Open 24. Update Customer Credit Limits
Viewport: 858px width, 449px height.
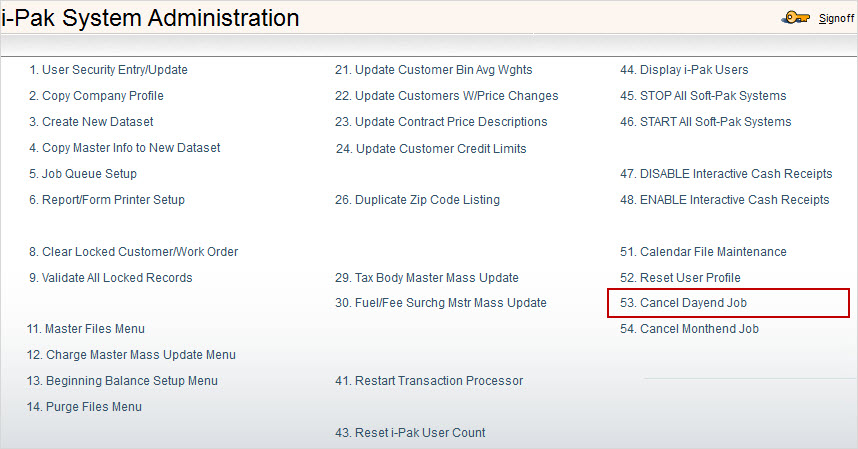pyautogui.click(x=431, y=149)
